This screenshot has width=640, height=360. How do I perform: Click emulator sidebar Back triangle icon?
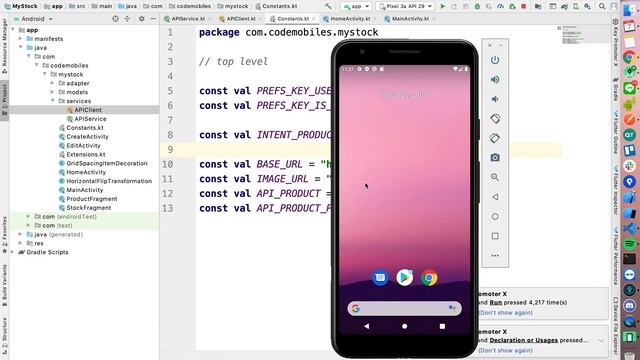click(x=495, y=197)
